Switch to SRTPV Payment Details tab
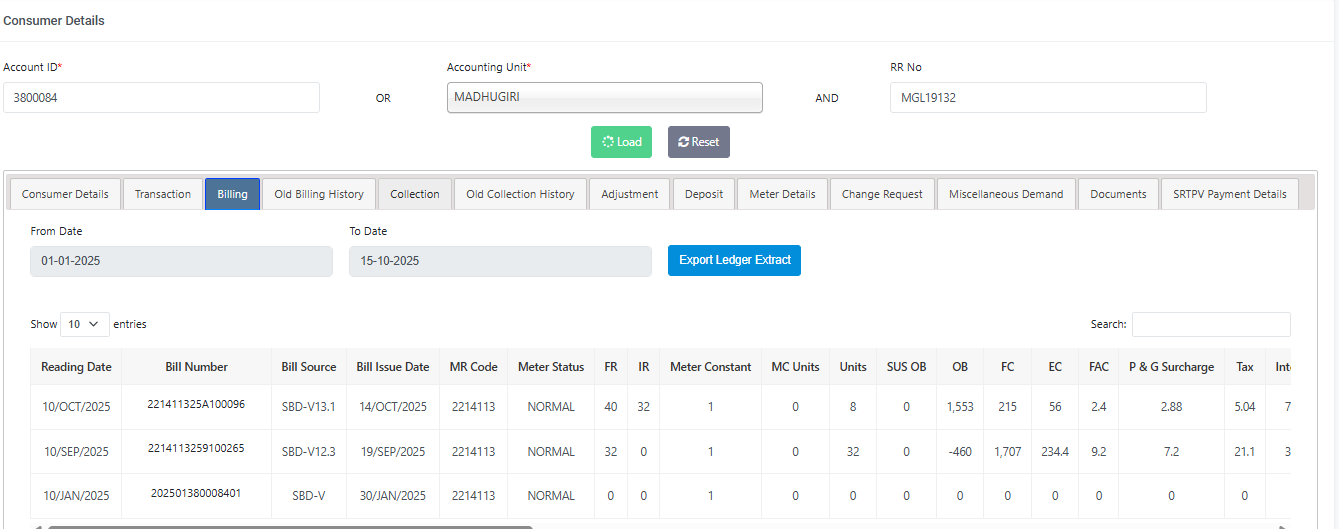Image resolution: width=1339 pixels, height=529 pixels. pyautogui.click(x=1229, y=194)
